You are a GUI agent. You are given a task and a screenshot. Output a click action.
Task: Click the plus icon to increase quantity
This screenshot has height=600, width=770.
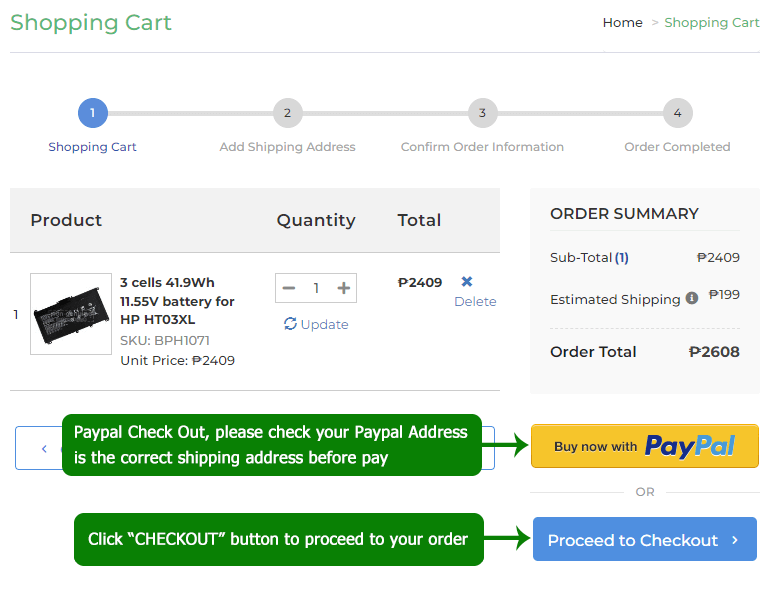click(344, 288)
